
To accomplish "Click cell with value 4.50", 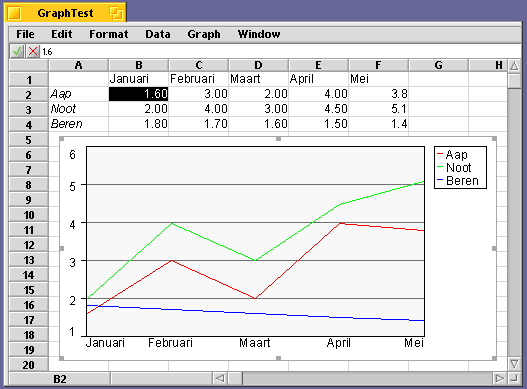I will pyautogui.click(x=319, y=109).
